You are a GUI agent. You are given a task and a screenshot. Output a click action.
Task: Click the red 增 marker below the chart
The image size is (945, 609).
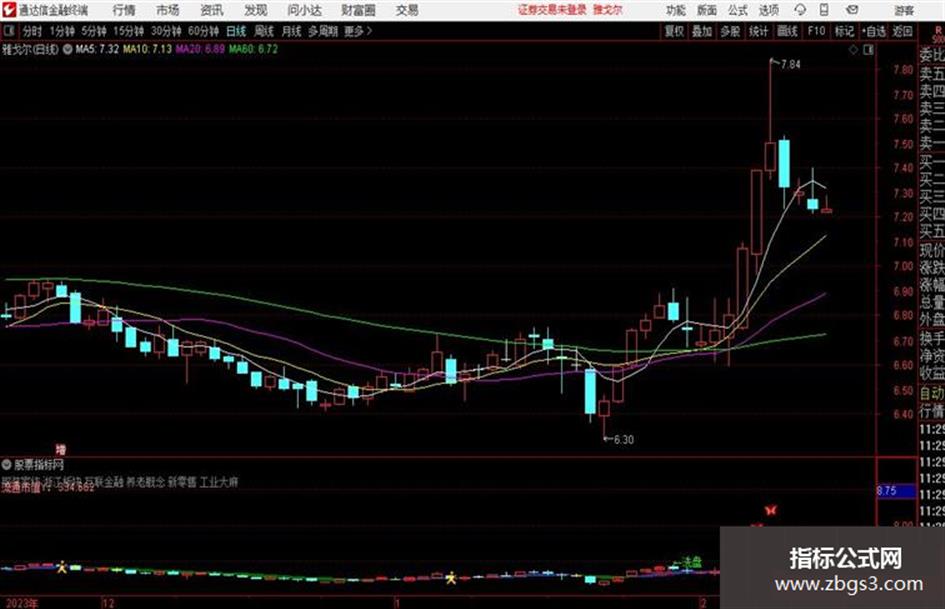tap(61, 449)
